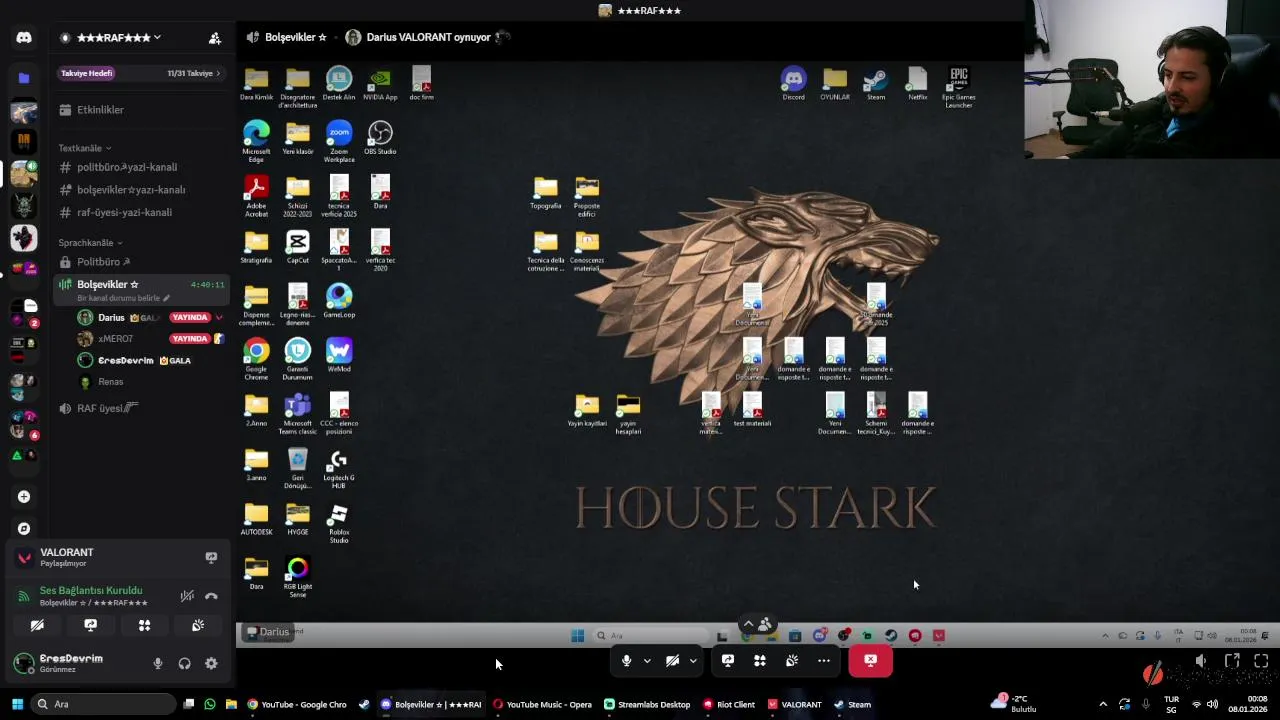Enter fullscreen on the stream
This screenshot has width=1280, height=720.
pos(1261,661)
